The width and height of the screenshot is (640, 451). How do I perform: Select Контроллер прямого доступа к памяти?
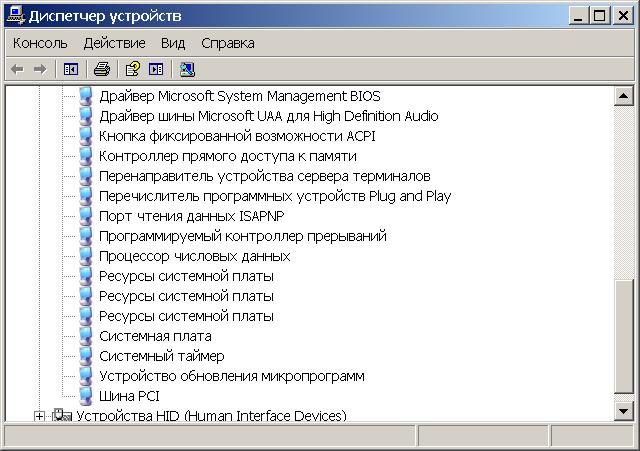pos(228,156)
